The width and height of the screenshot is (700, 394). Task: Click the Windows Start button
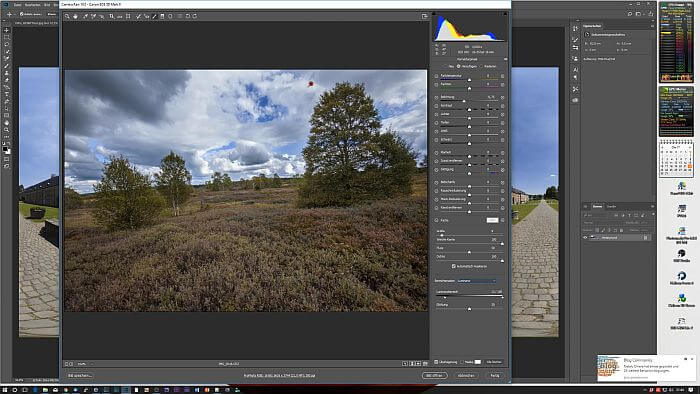coord(5,390)
